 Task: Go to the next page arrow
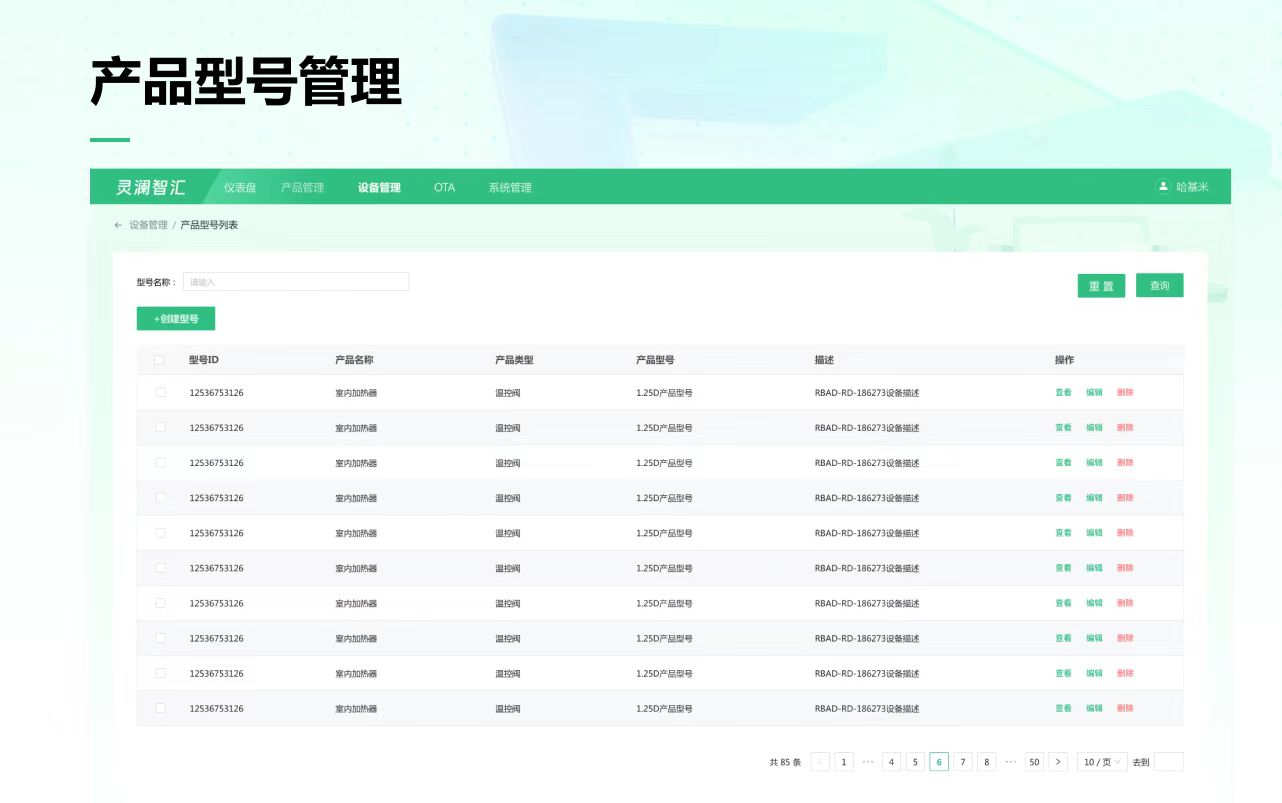tap(1059, 762)
